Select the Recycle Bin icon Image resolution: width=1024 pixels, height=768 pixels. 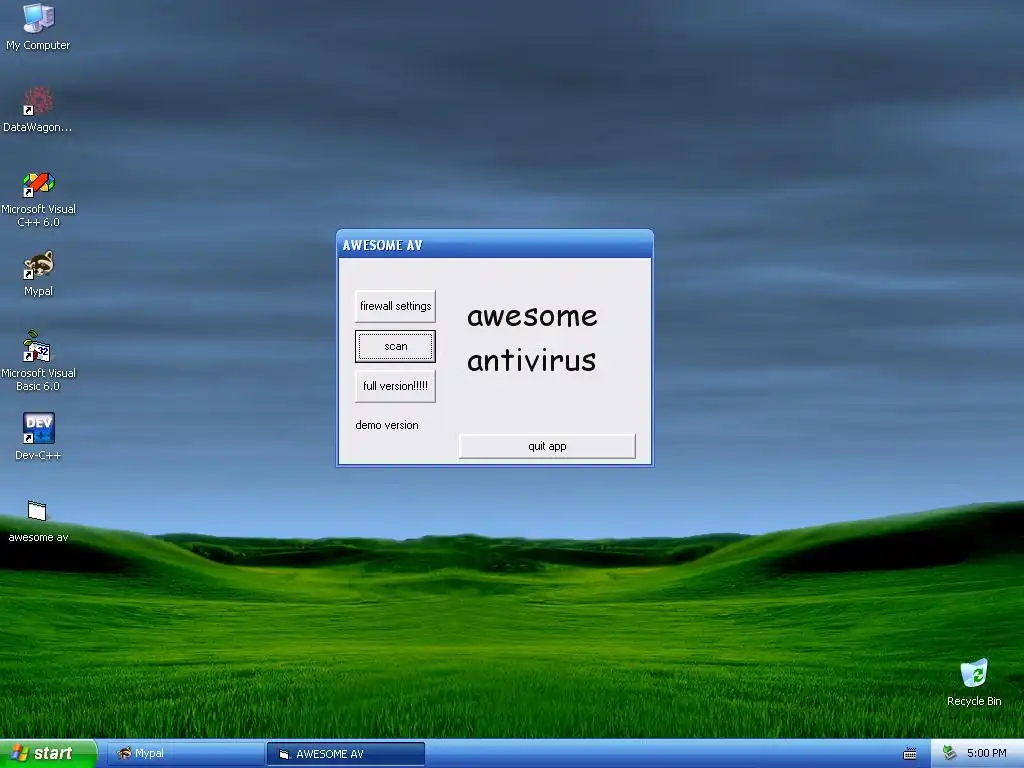click(974, 682)
